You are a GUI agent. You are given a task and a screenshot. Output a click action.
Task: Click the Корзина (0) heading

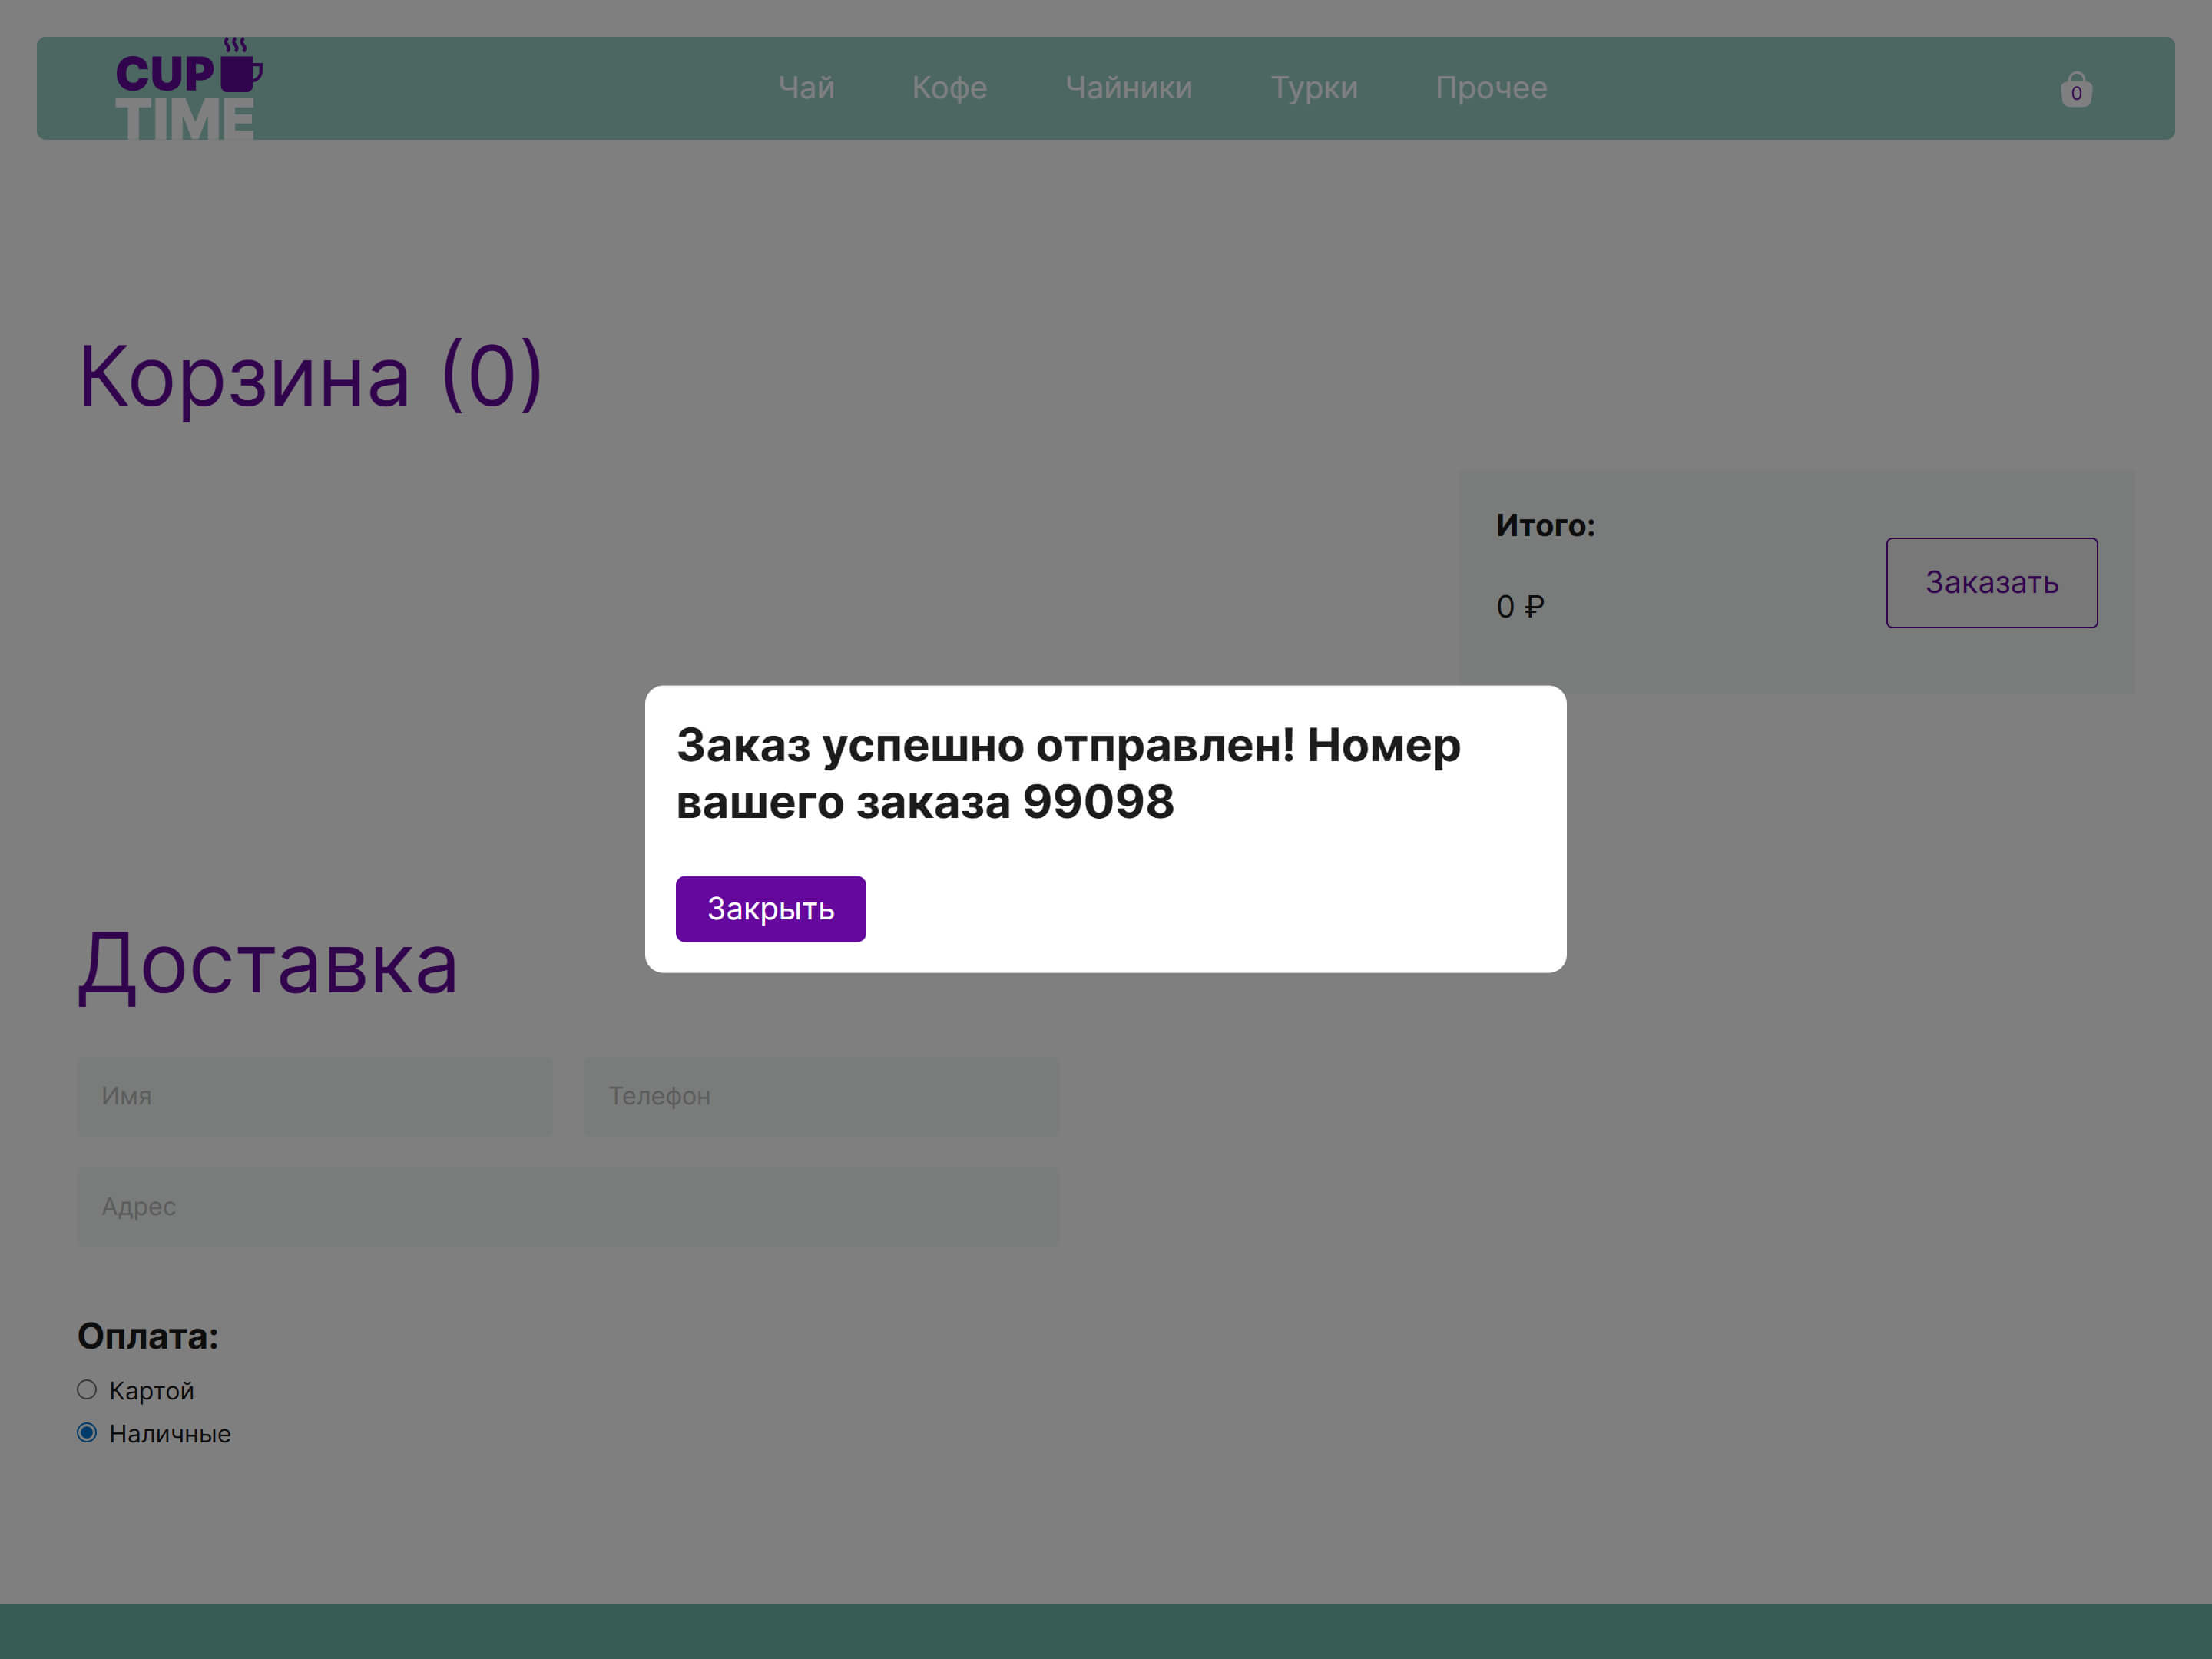pyautogui.click(x=310, y=376)
